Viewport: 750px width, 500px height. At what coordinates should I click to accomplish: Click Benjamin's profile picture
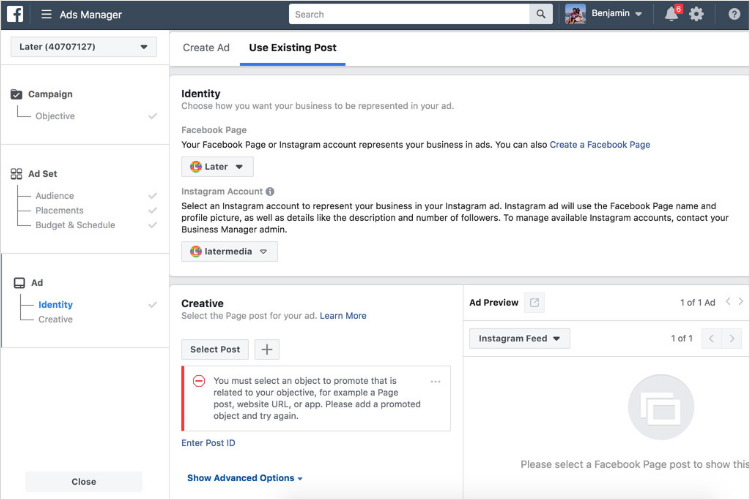pos(575,14)
